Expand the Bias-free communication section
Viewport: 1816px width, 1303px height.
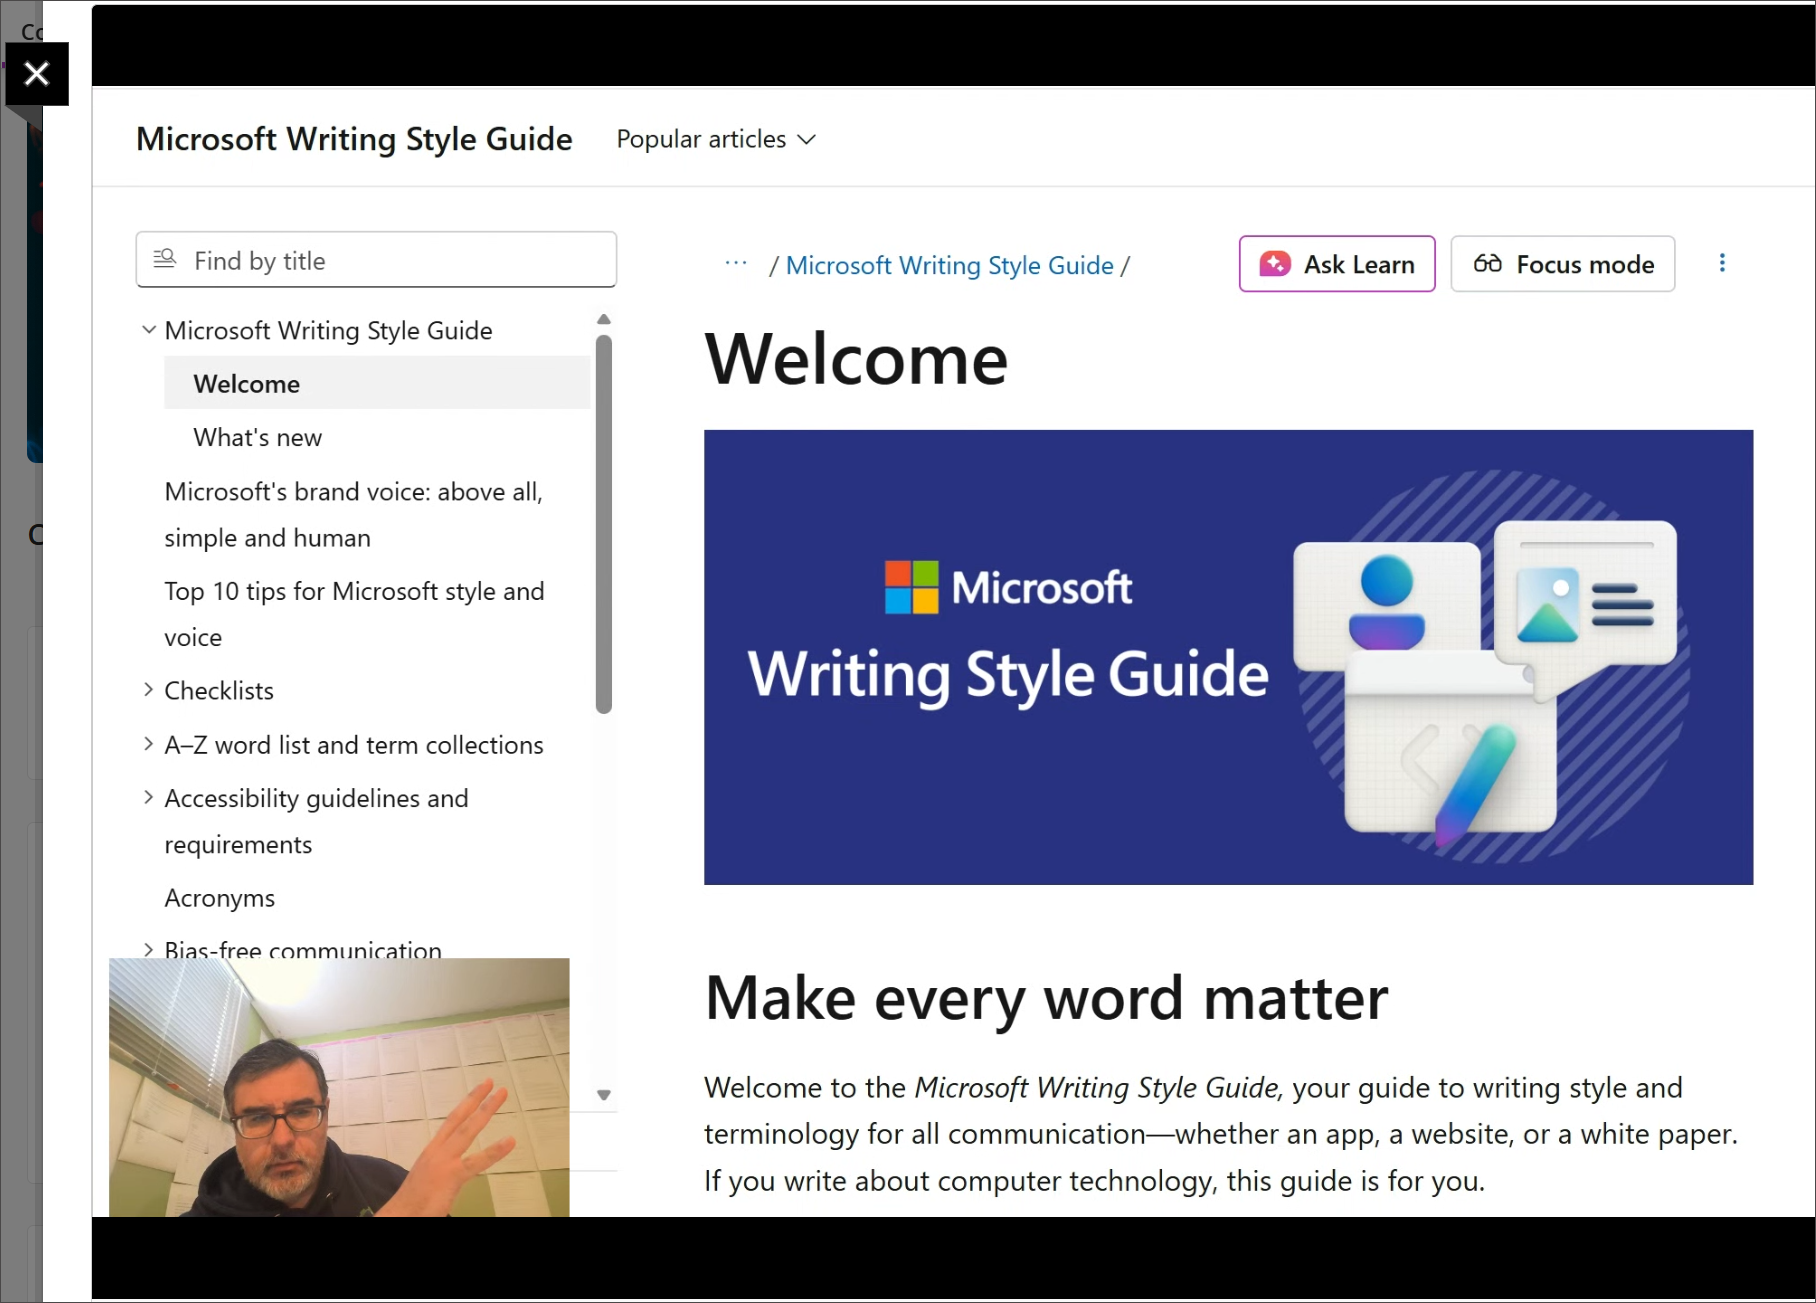pyautogui.click(x=148, y=948)
